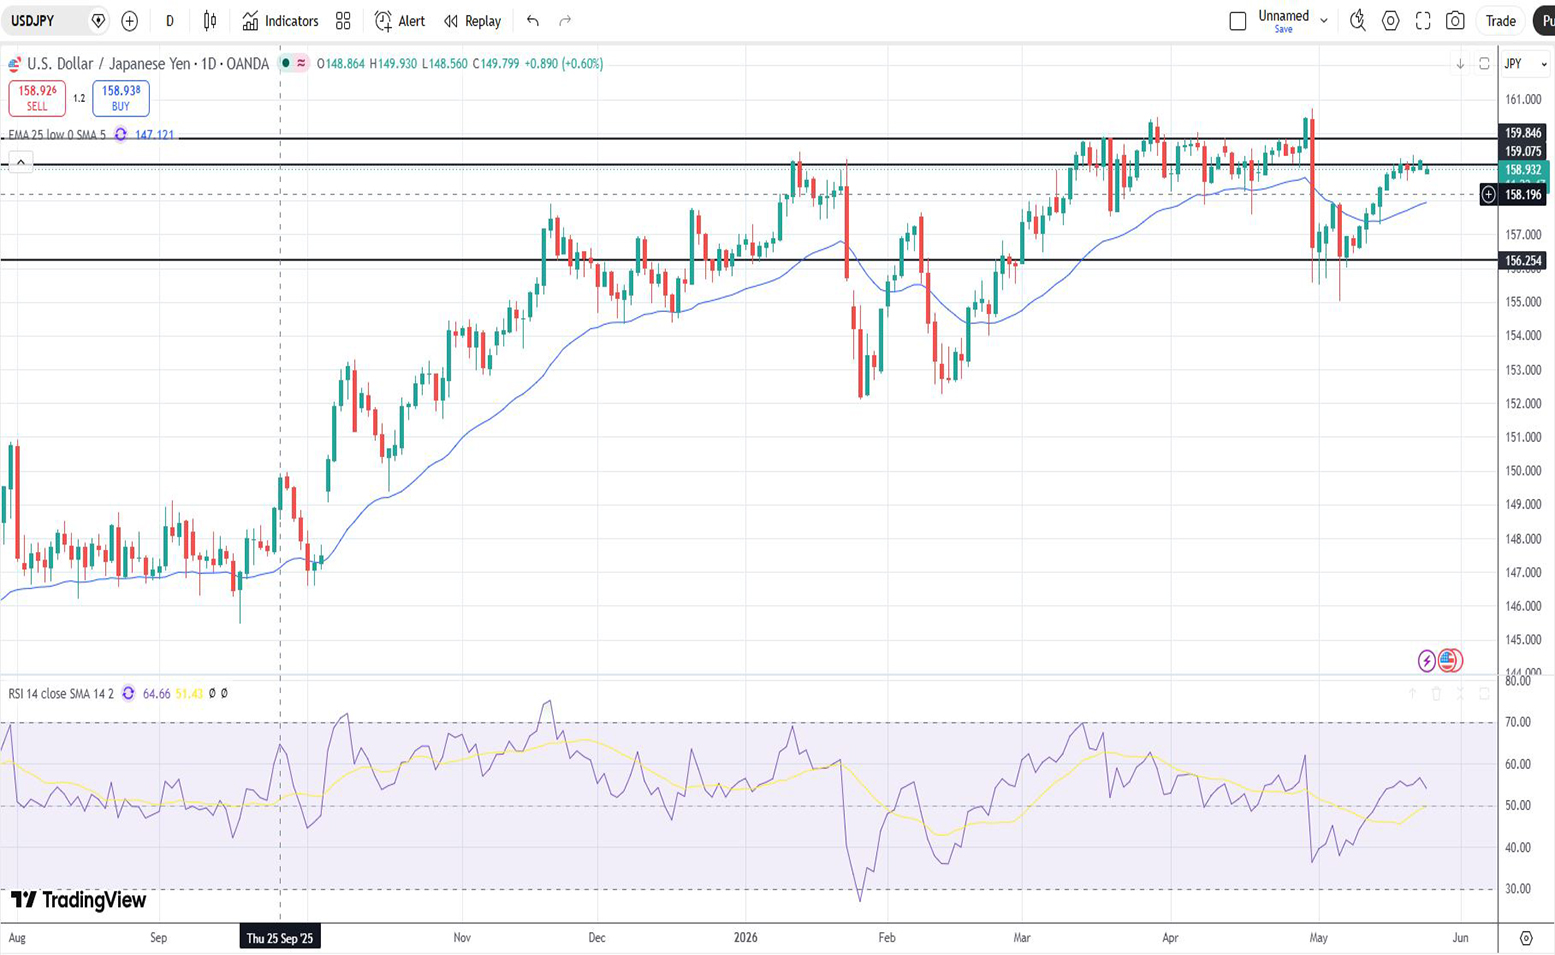Create an Alert from the toolbar

pos(400,21)
